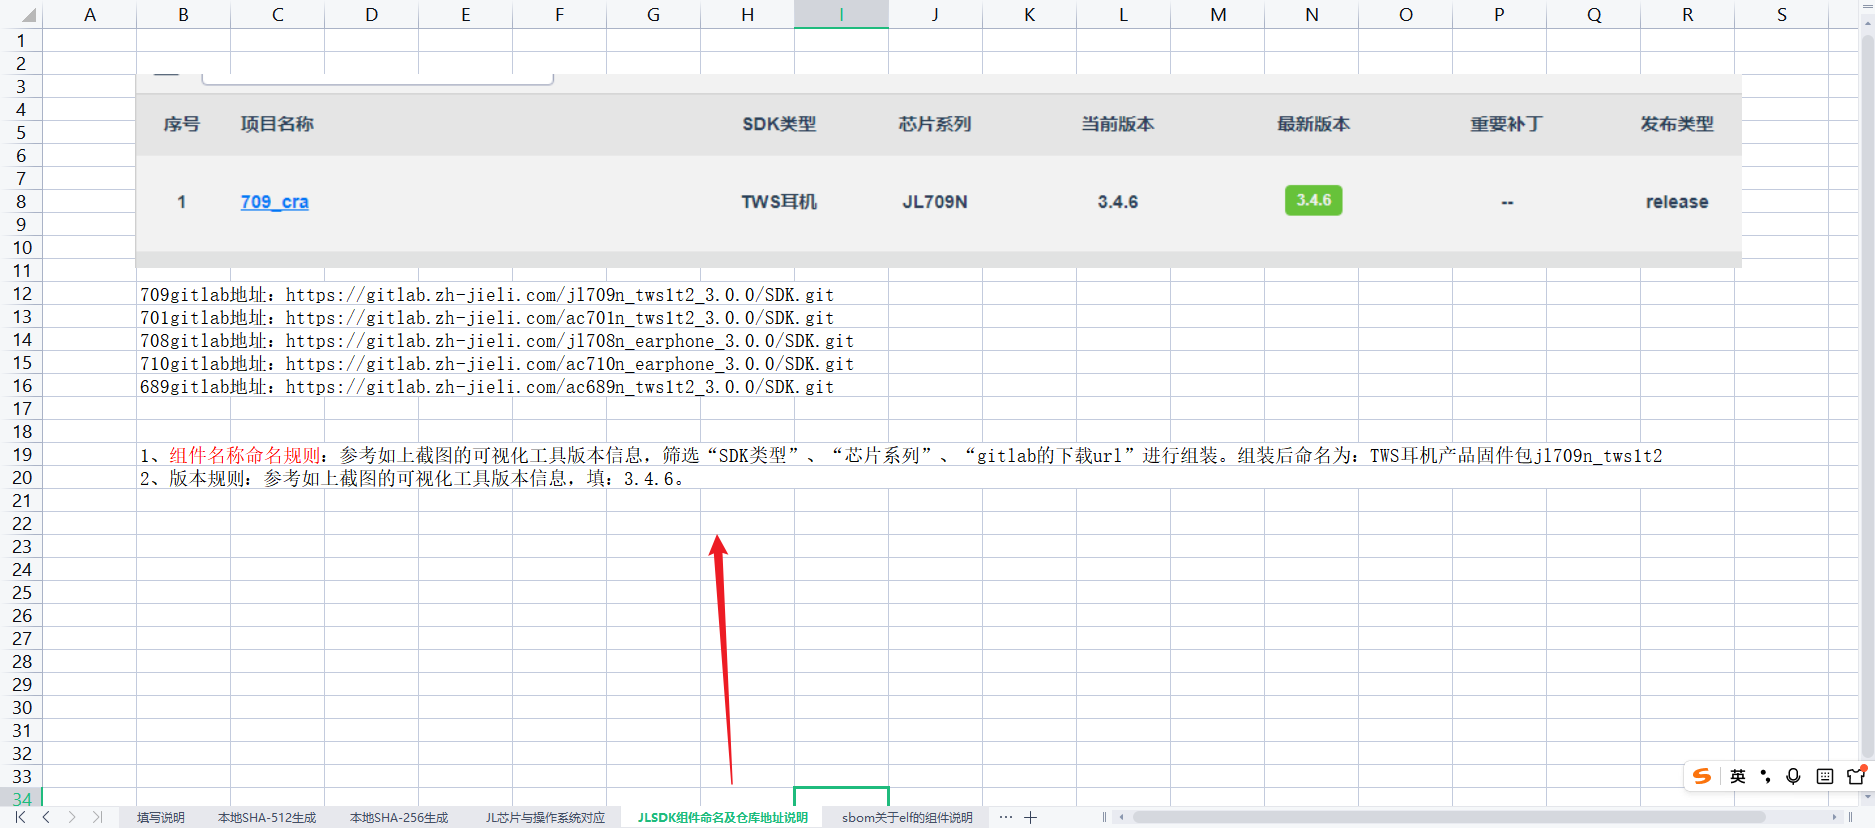Click the horizontal scrollbar thumb
Image resolution: width=1875 pixels, height=828 pixels.
point(1448,817)
